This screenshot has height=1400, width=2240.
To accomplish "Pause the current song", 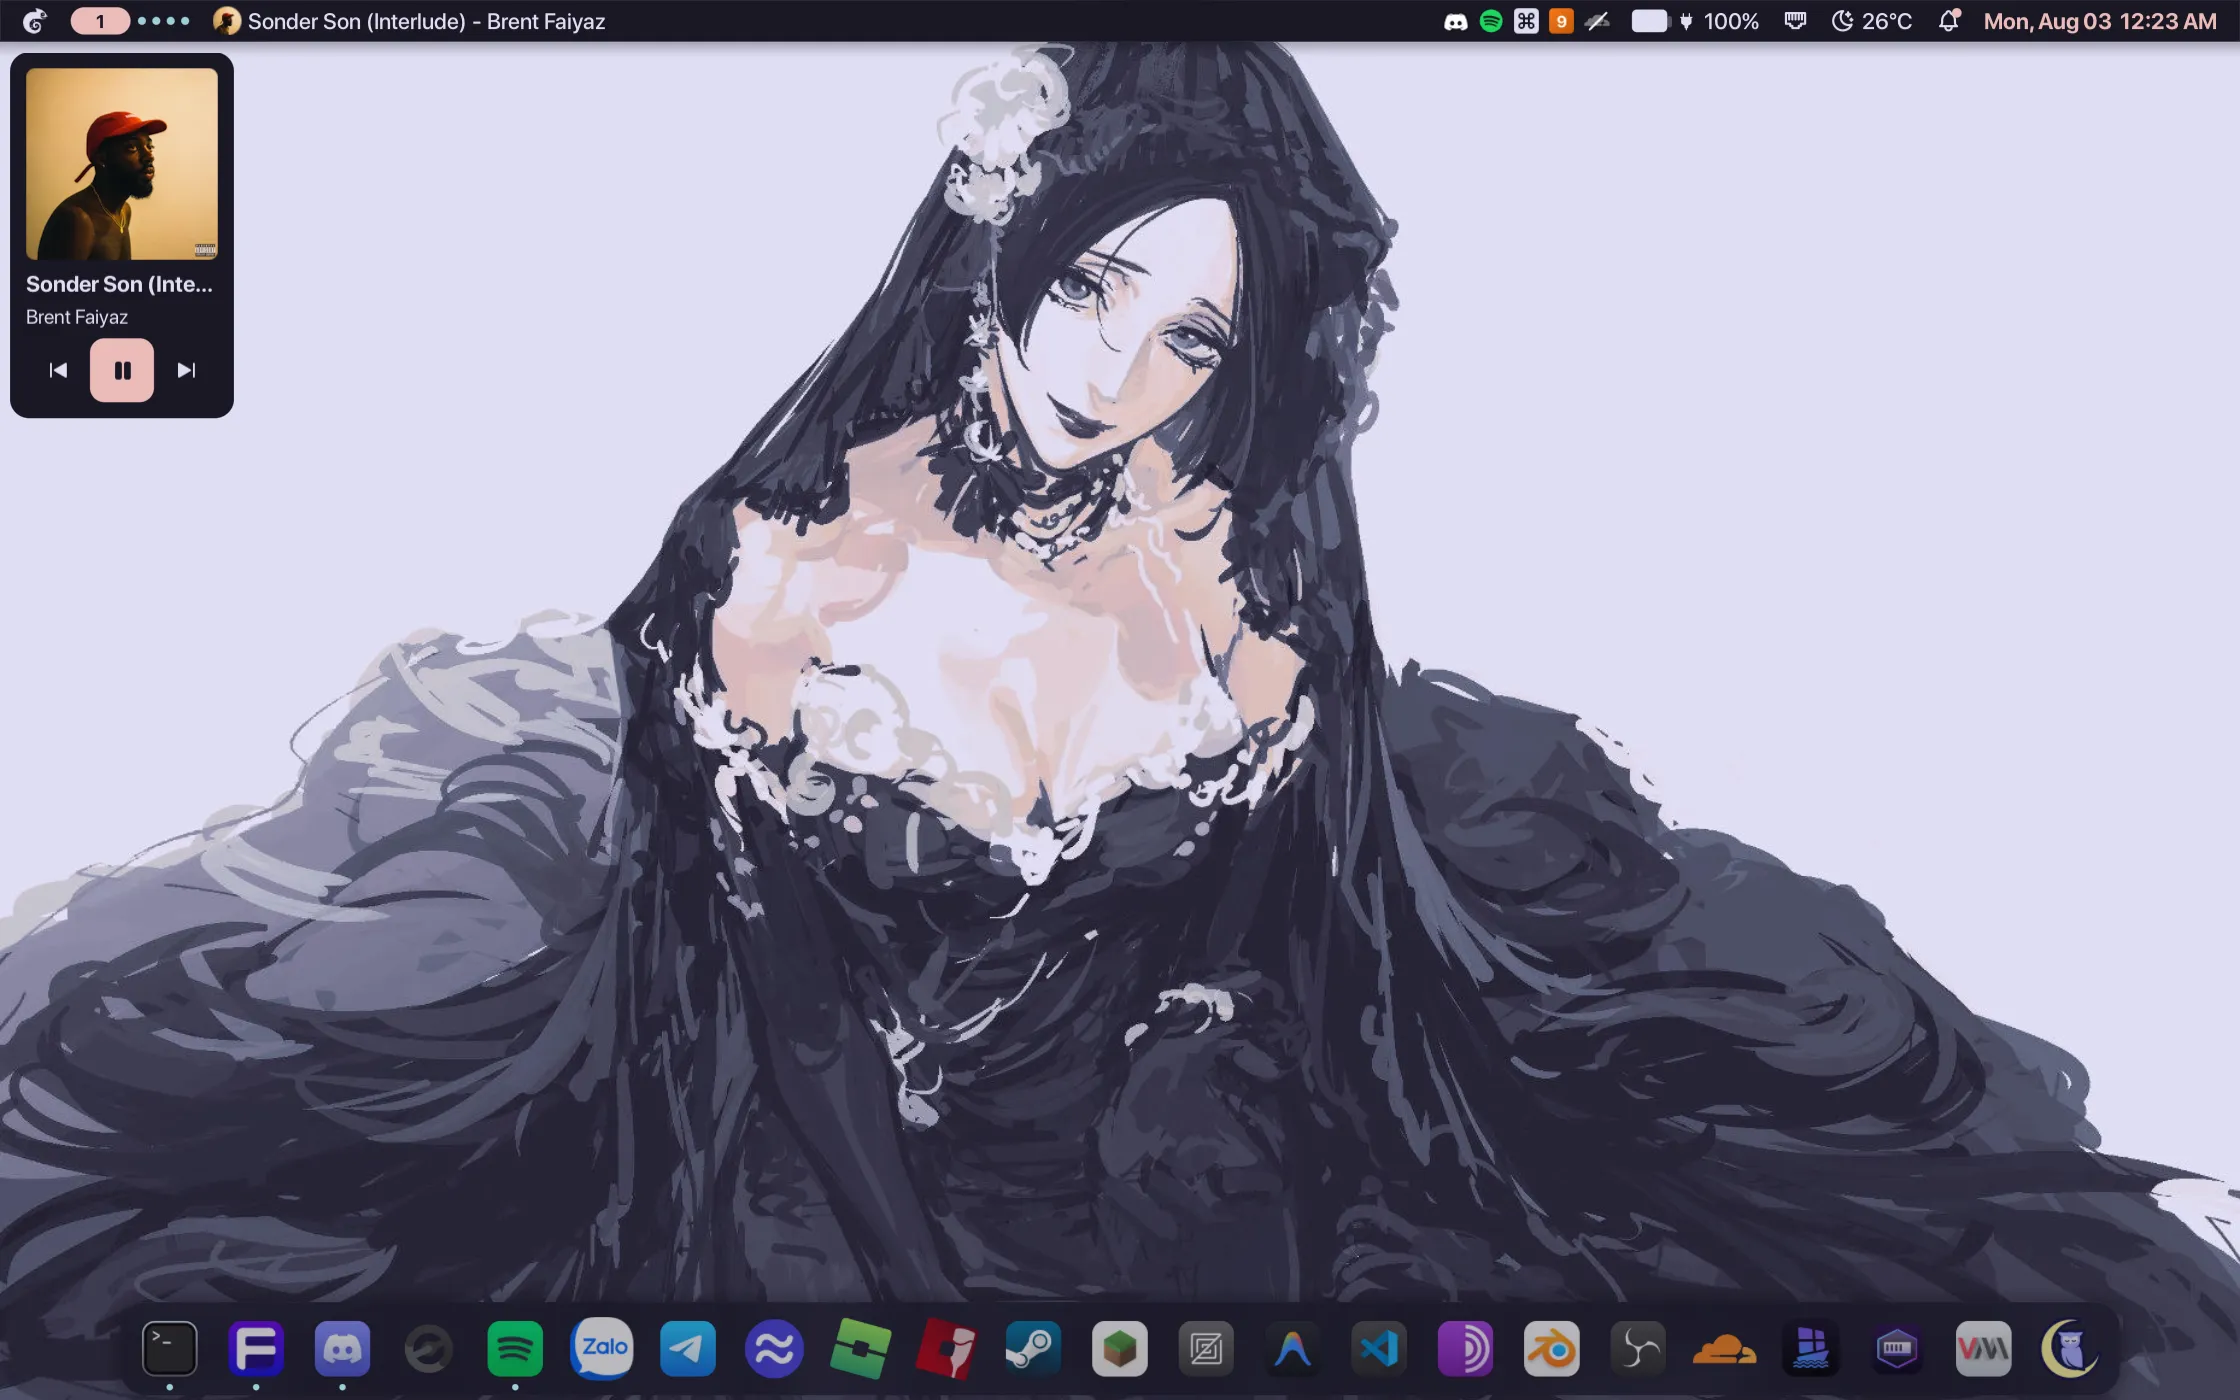I will pyautogui.click(x=122, y=370).
